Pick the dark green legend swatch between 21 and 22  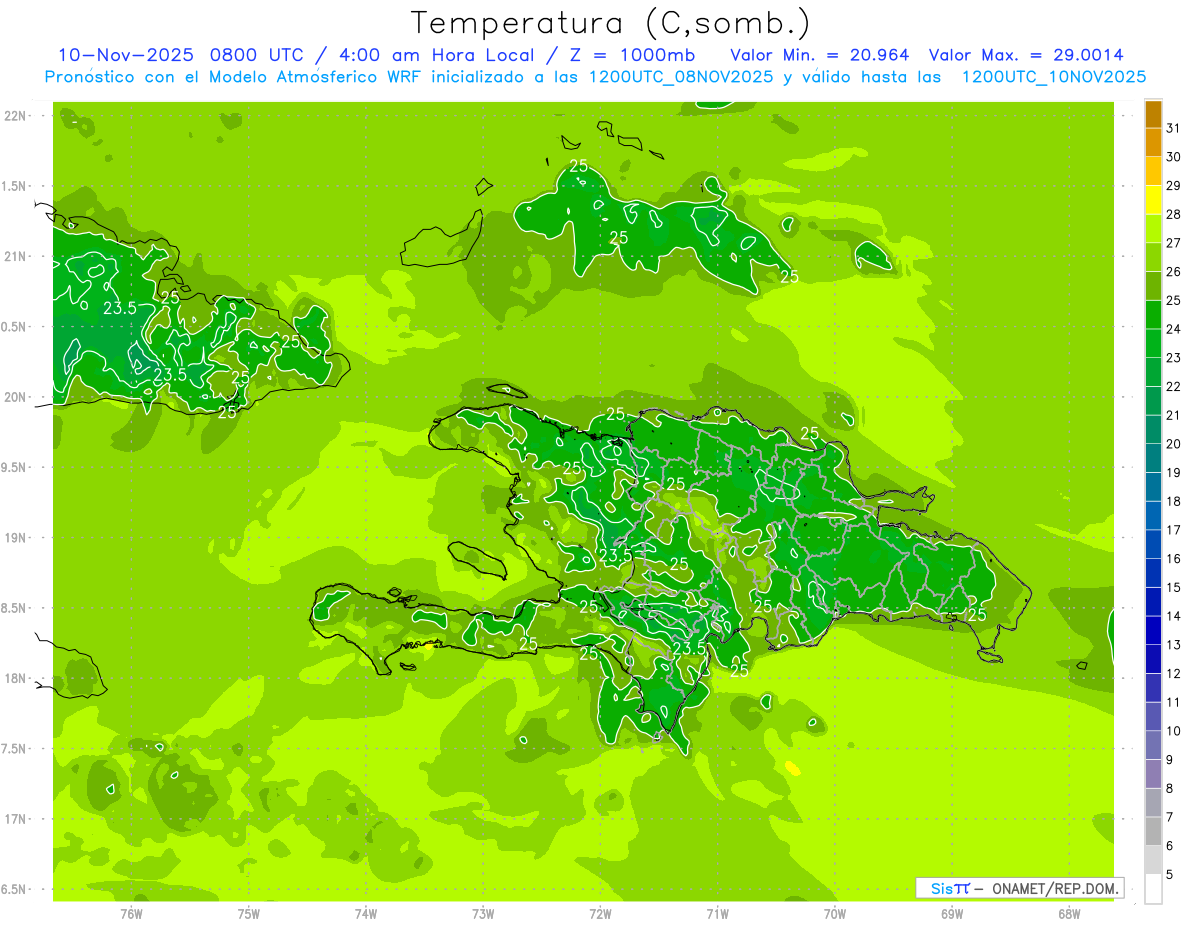point(1153,401)
